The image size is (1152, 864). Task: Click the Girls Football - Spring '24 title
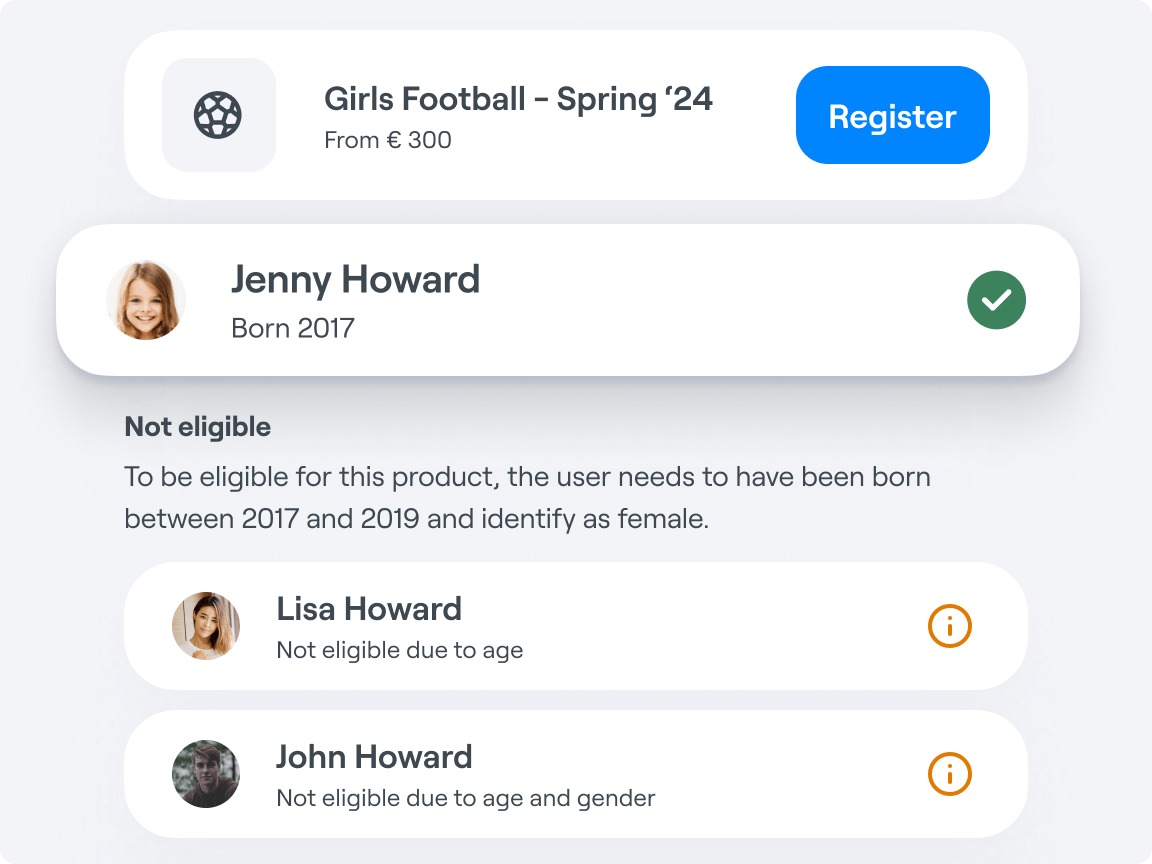tap(518, 99)
